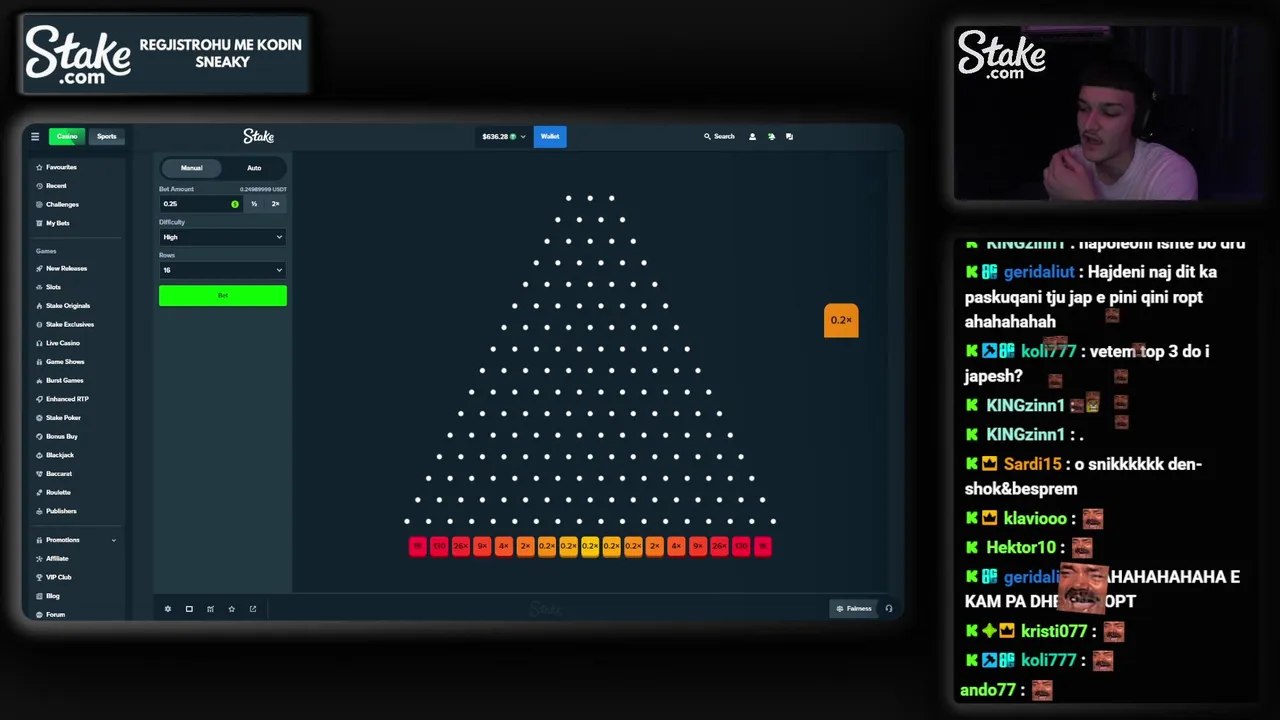Screen dimensions: 1280x720
Task: Click the Stake logo in header
Action: click(x=258, y=136)
